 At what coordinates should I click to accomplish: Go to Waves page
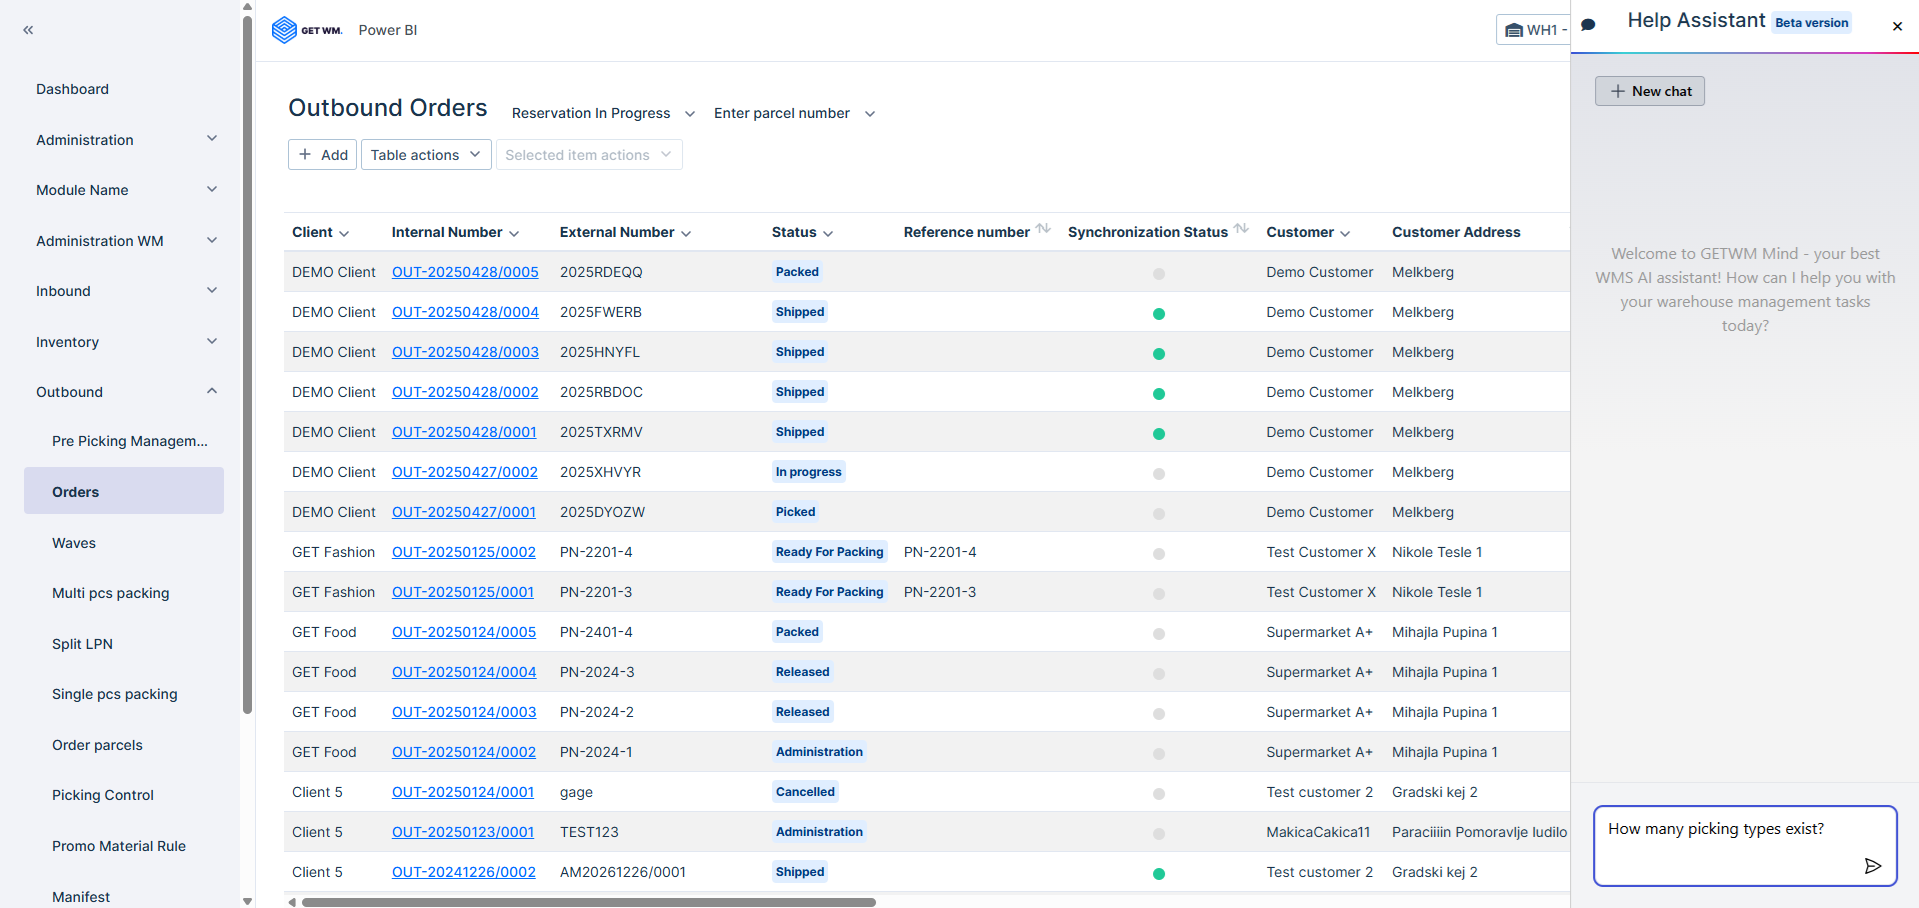tap(74, 543)
